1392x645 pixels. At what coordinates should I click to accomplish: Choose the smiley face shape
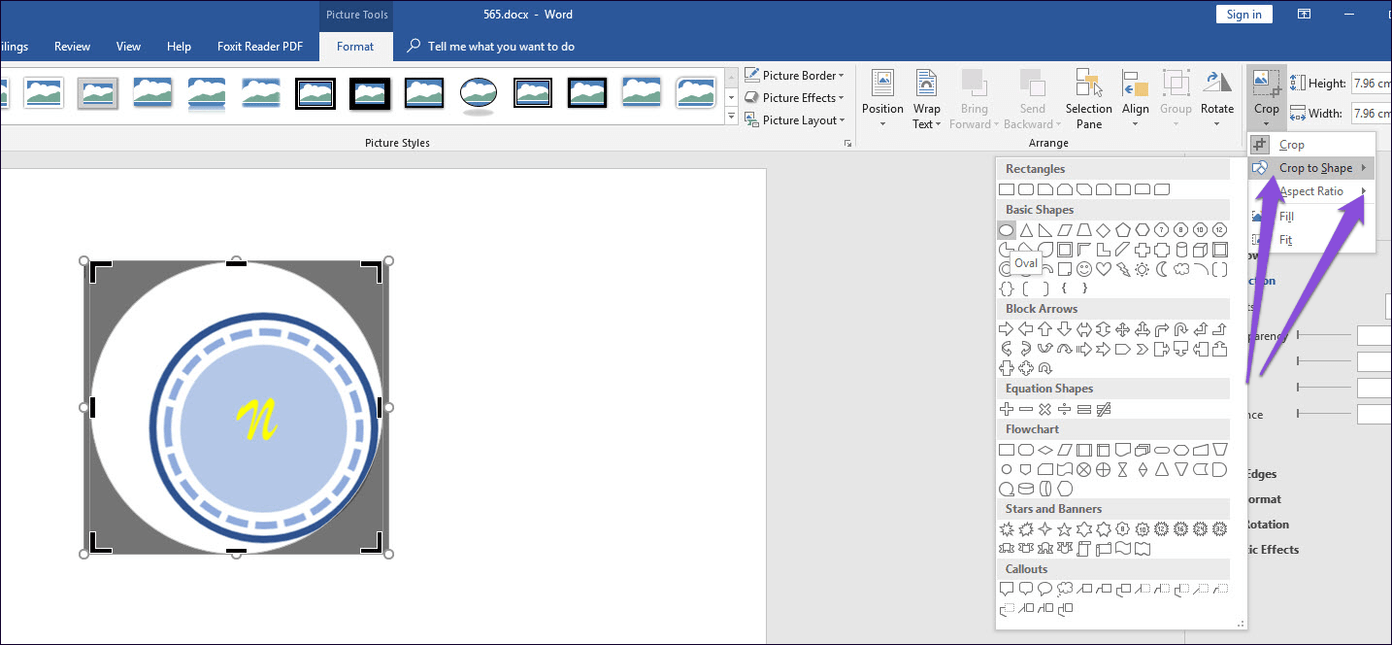1084,269
